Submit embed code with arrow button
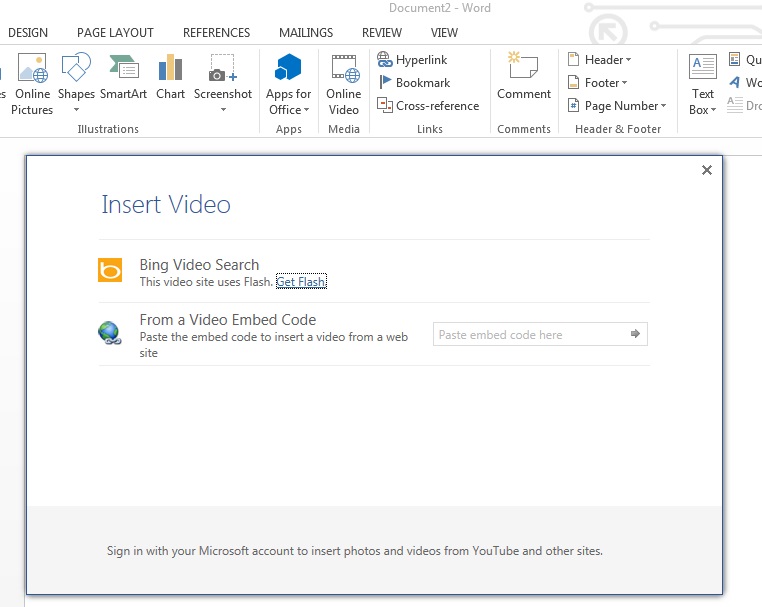Image resolution: width=762 pixels, height=607 pixels. [635, 334]
